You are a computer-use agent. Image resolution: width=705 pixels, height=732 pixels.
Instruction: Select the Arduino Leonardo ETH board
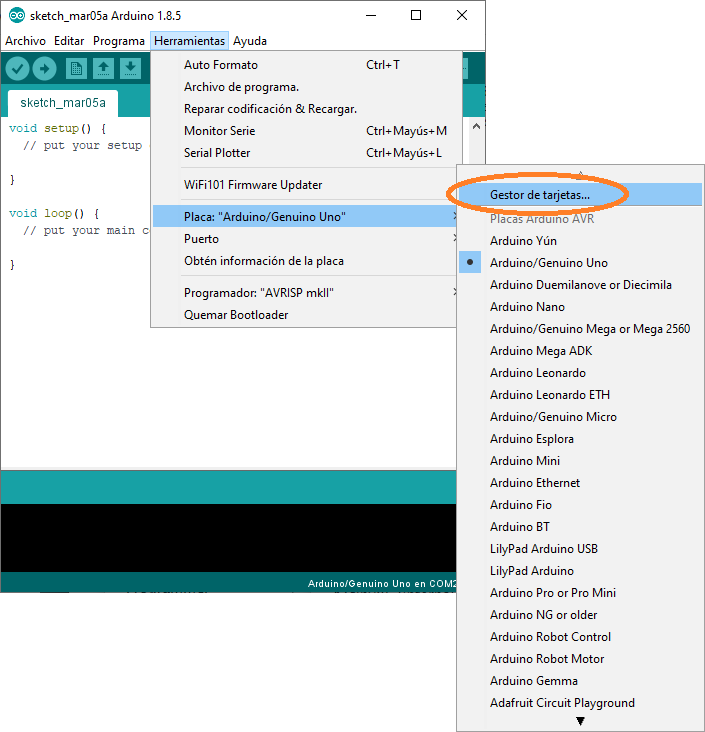pyautogui.click(x=580, y=394)
